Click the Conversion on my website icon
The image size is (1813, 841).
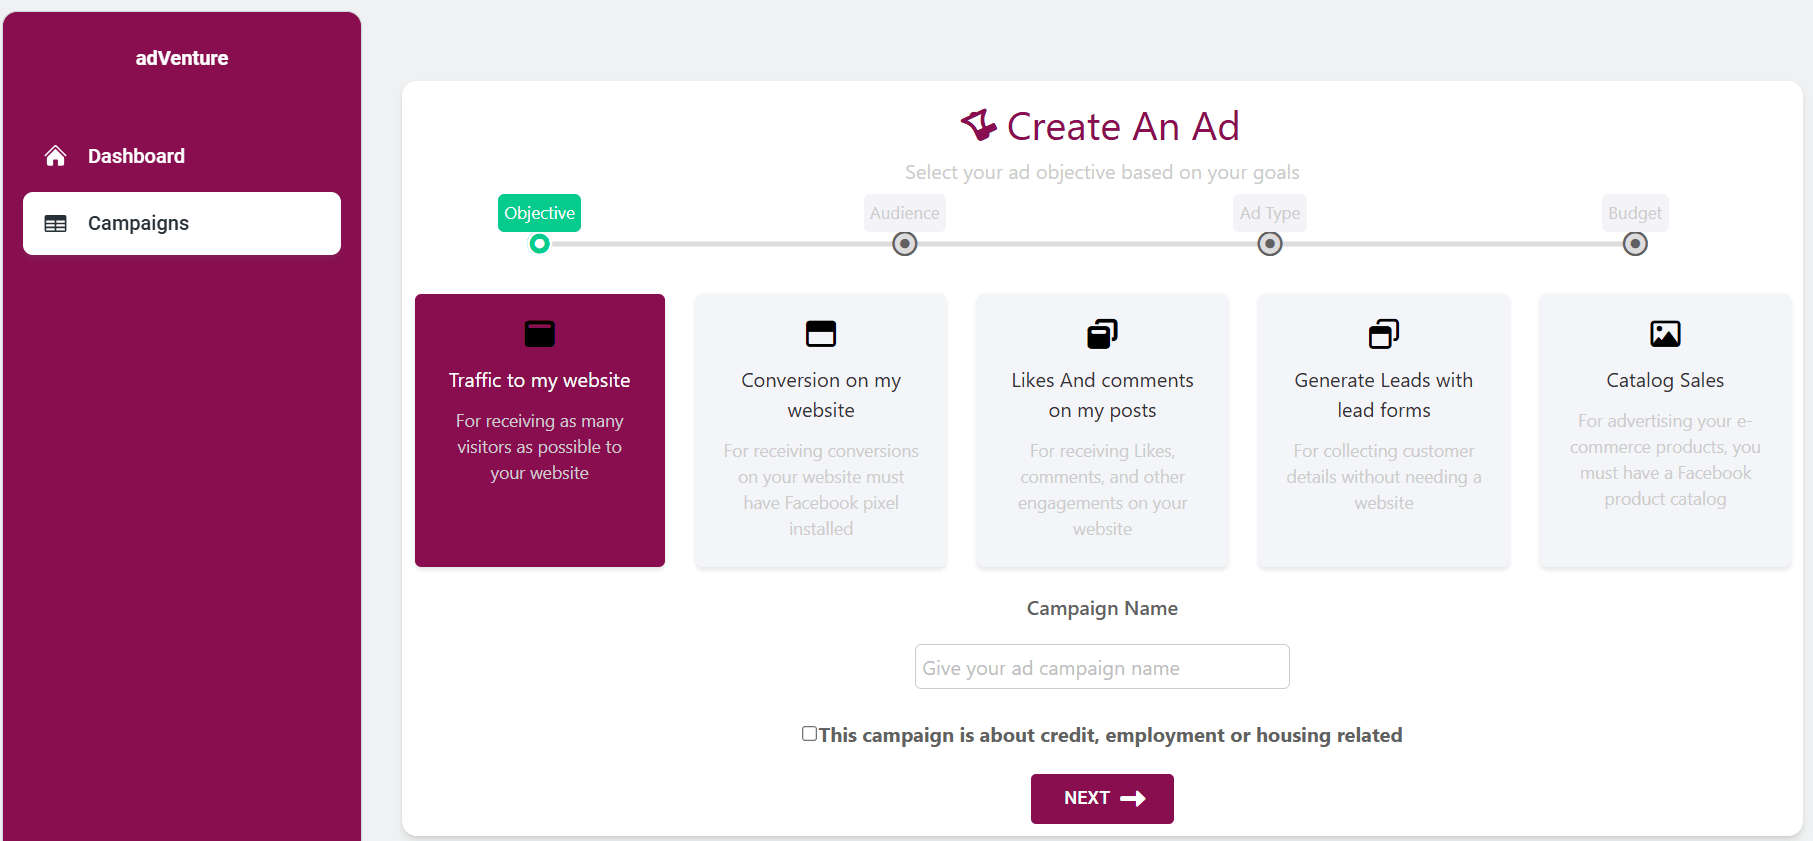(821, 333)
